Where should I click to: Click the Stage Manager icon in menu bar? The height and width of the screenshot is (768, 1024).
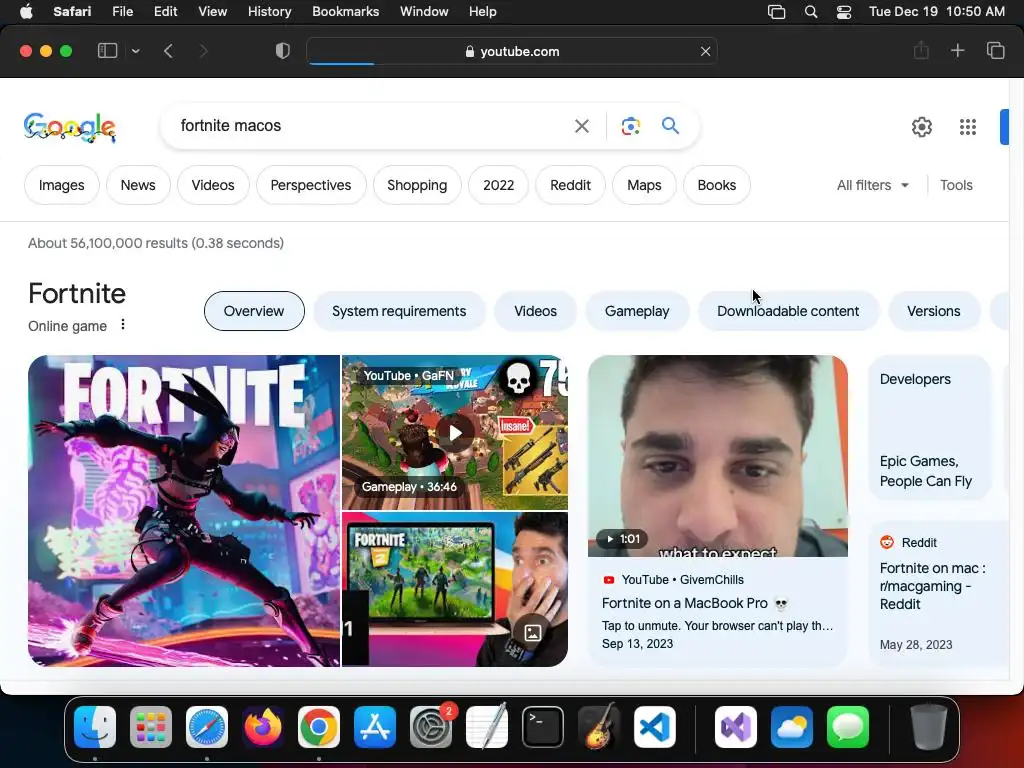(x=776, y=12)
